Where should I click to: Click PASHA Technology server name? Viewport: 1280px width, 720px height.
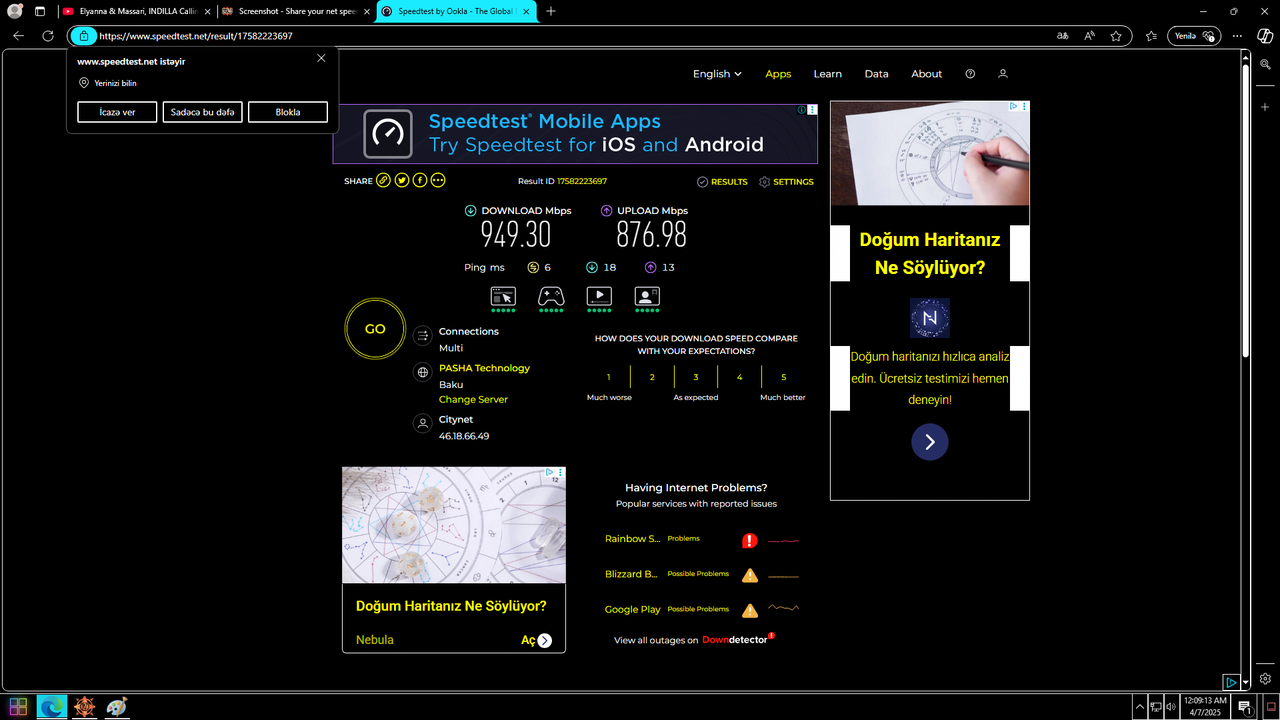[x=484, y=368]
